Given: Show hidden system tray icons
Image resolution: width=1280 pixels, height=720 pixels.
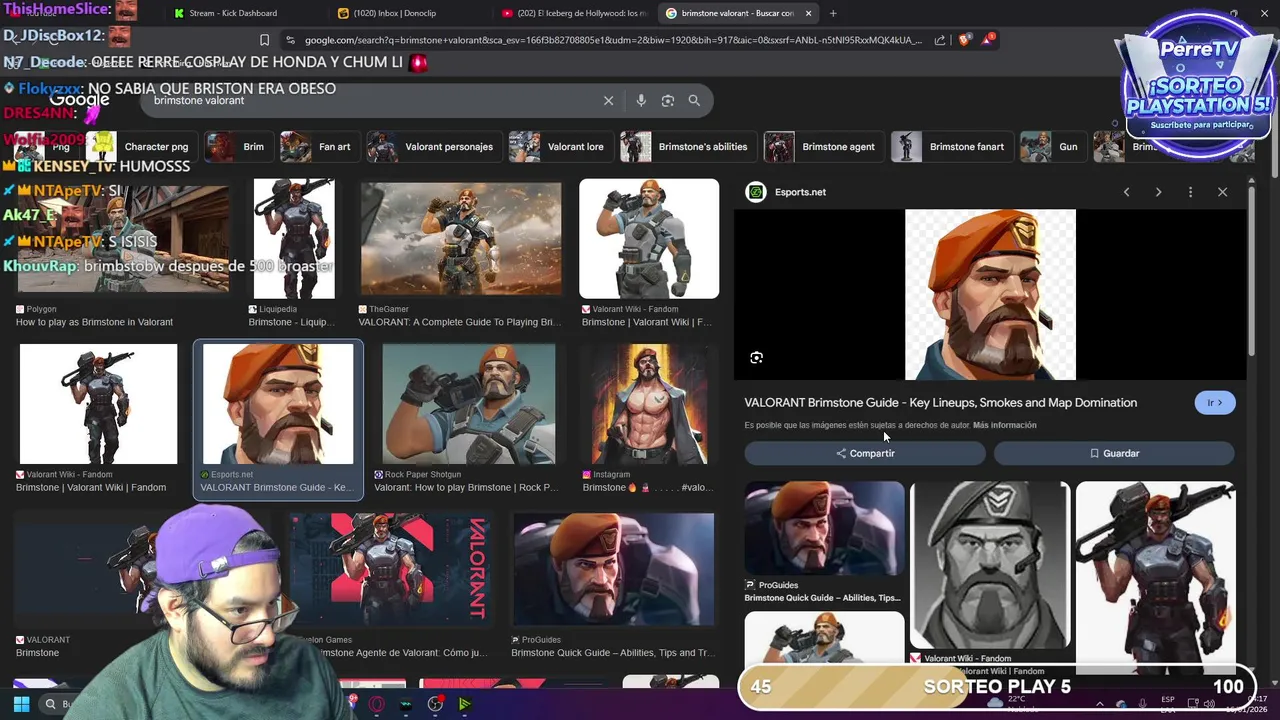Looking at the screenshot, I should 1099,704.
